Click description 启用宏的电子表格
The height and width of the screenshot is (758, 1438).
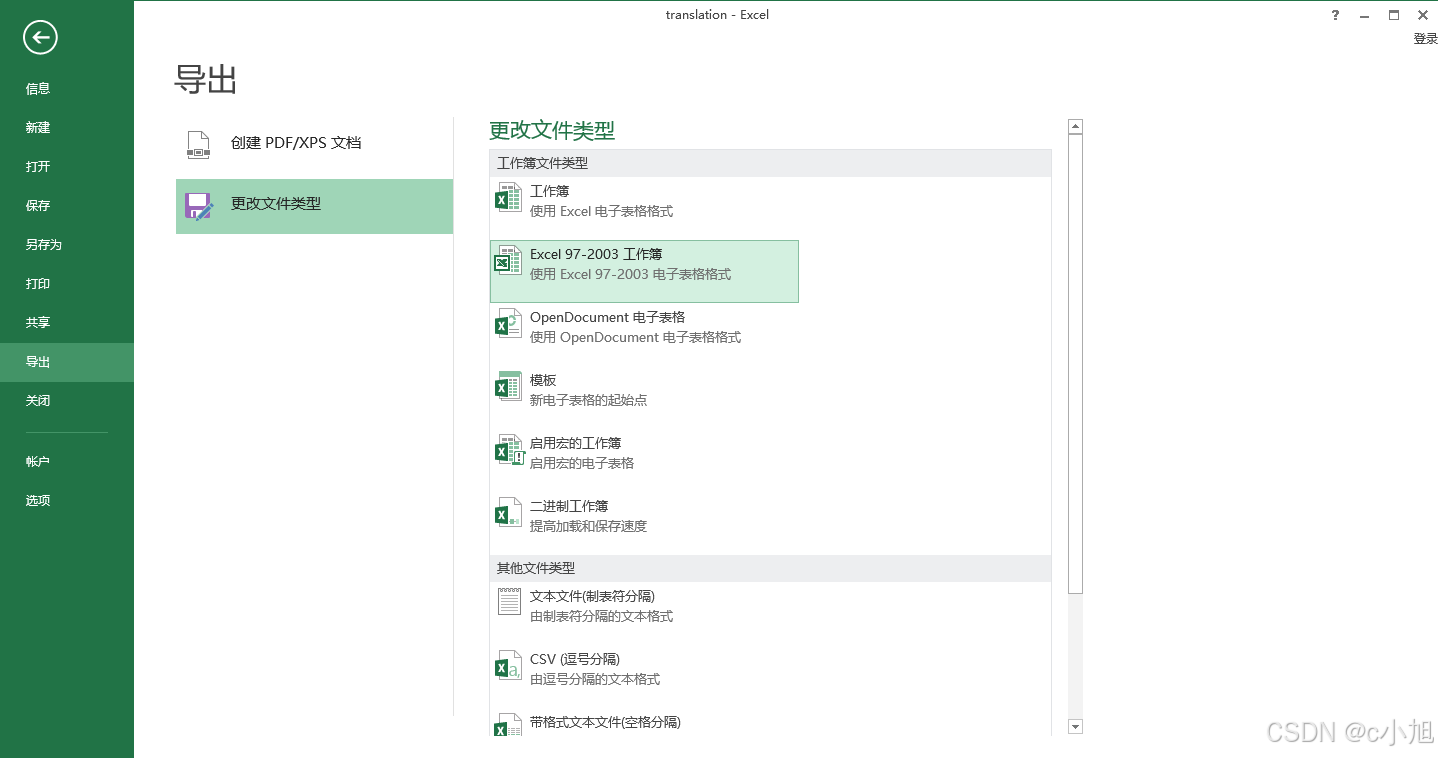[x=582, y=463]
